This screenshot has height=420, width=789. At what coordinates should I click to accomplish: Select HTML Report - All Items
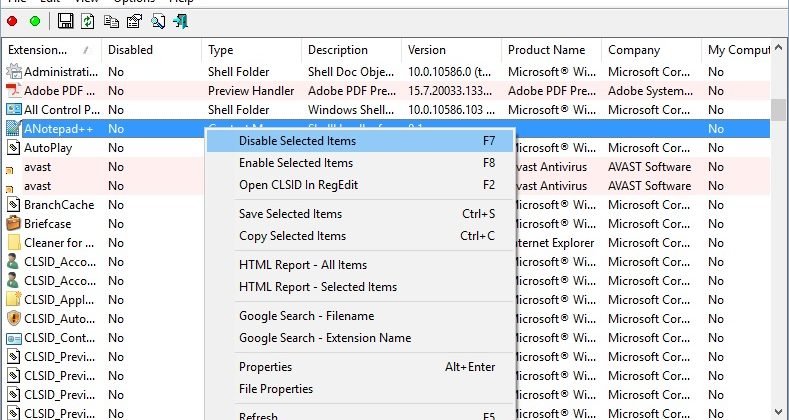coord(303,265)
